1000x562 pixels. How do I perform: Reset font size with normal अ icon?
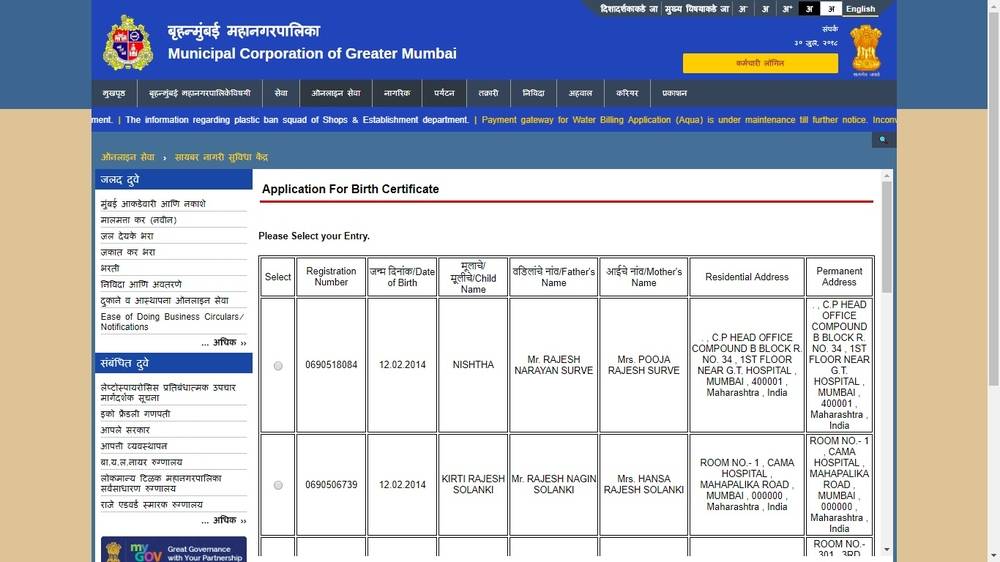(x=765, y=9)
